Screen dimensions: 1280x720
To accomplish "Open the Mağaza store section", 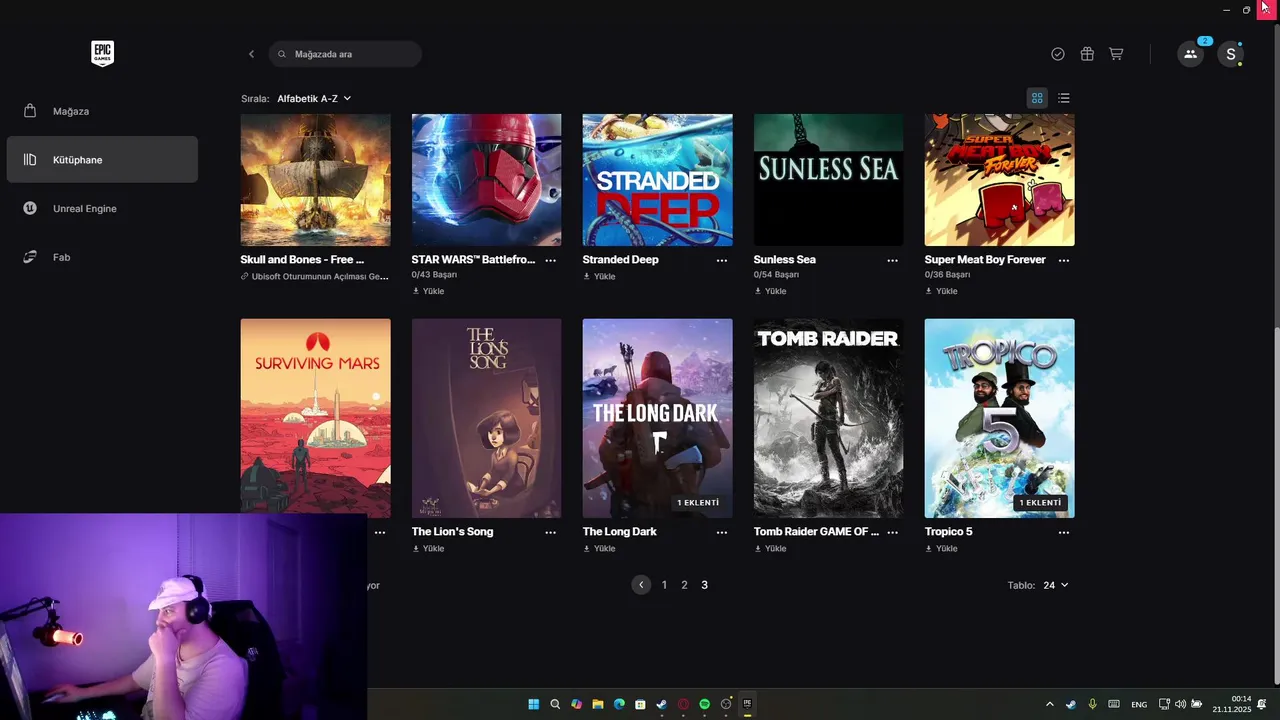I will [x=102, y=111].
